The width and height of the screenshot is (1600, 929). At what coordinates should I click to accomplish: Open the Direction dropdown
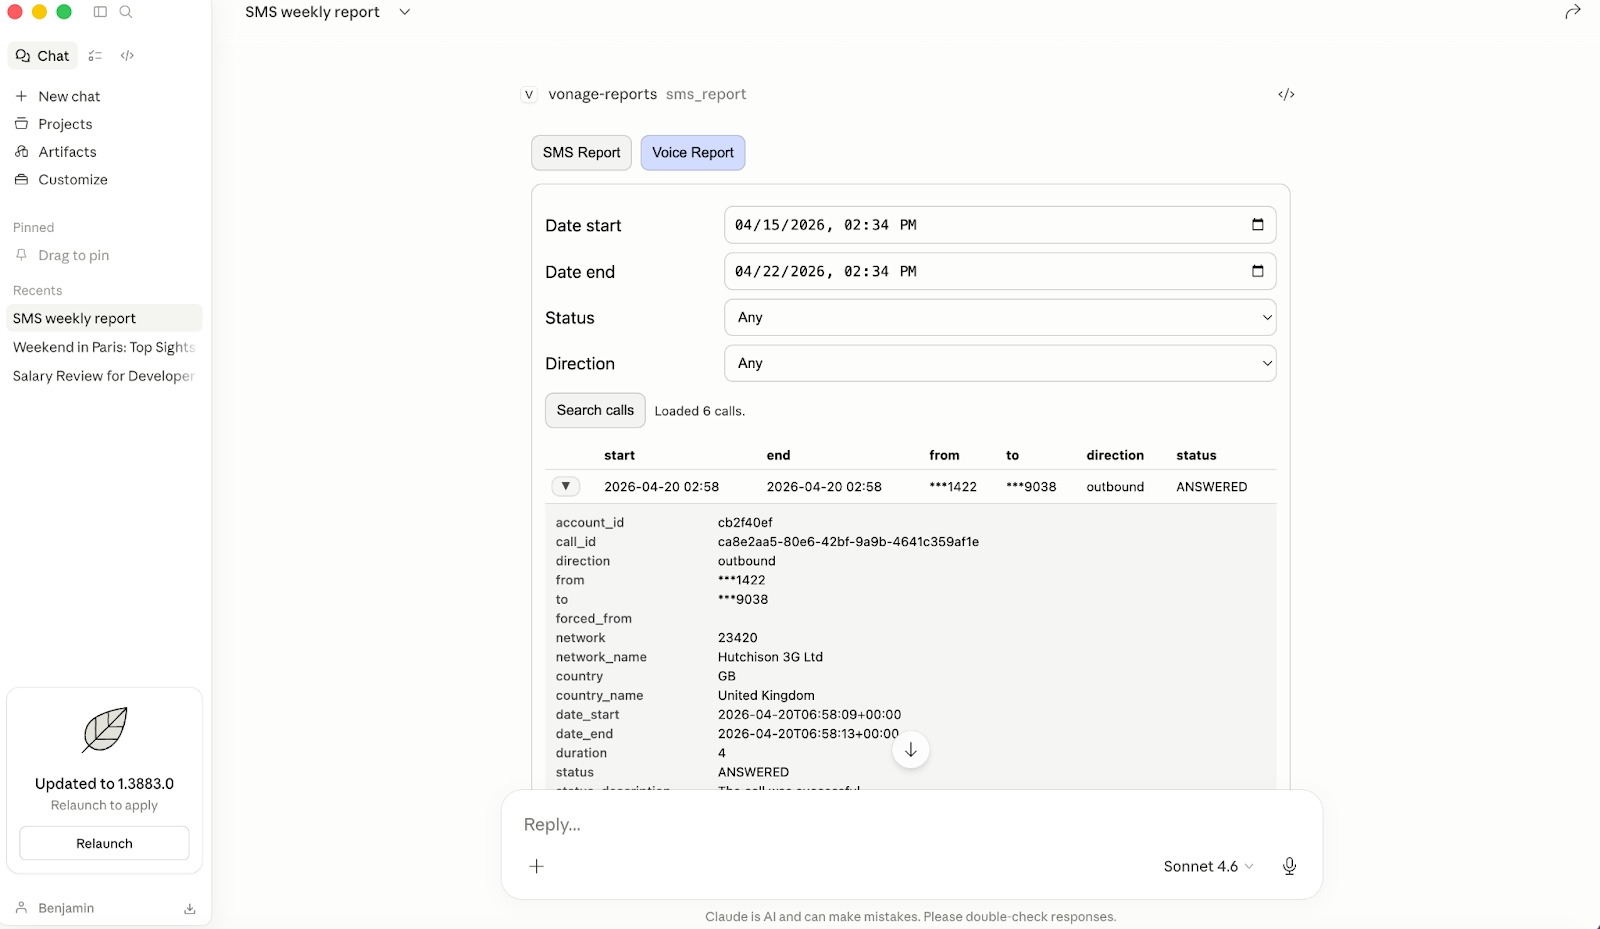(x=1000, y=364)
